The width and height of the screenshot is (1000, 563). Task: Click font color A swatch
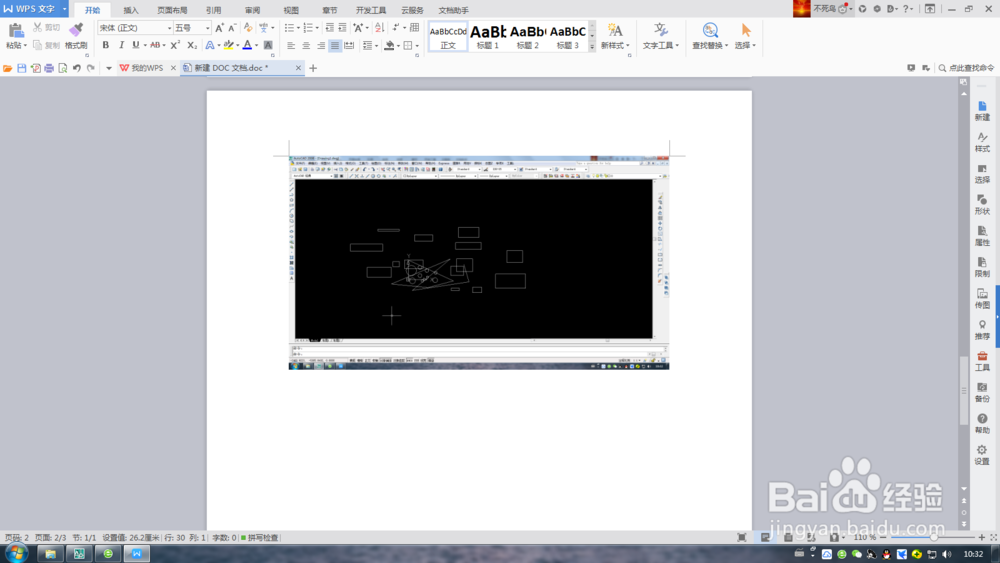[247, 45]
